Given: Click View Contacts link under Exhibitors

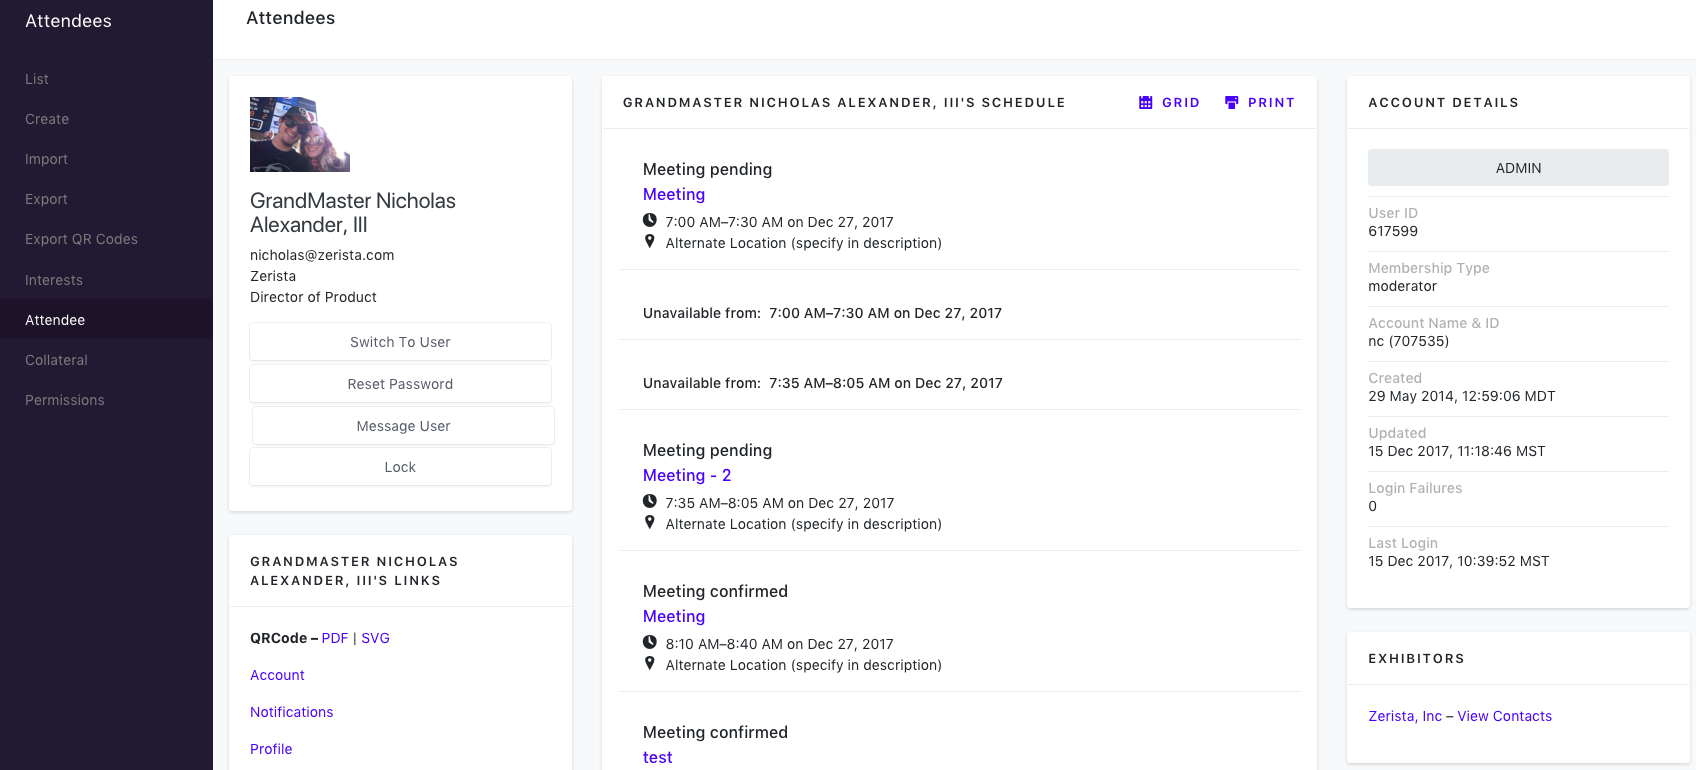Looking at the screenshot, I should (1504, 716).
